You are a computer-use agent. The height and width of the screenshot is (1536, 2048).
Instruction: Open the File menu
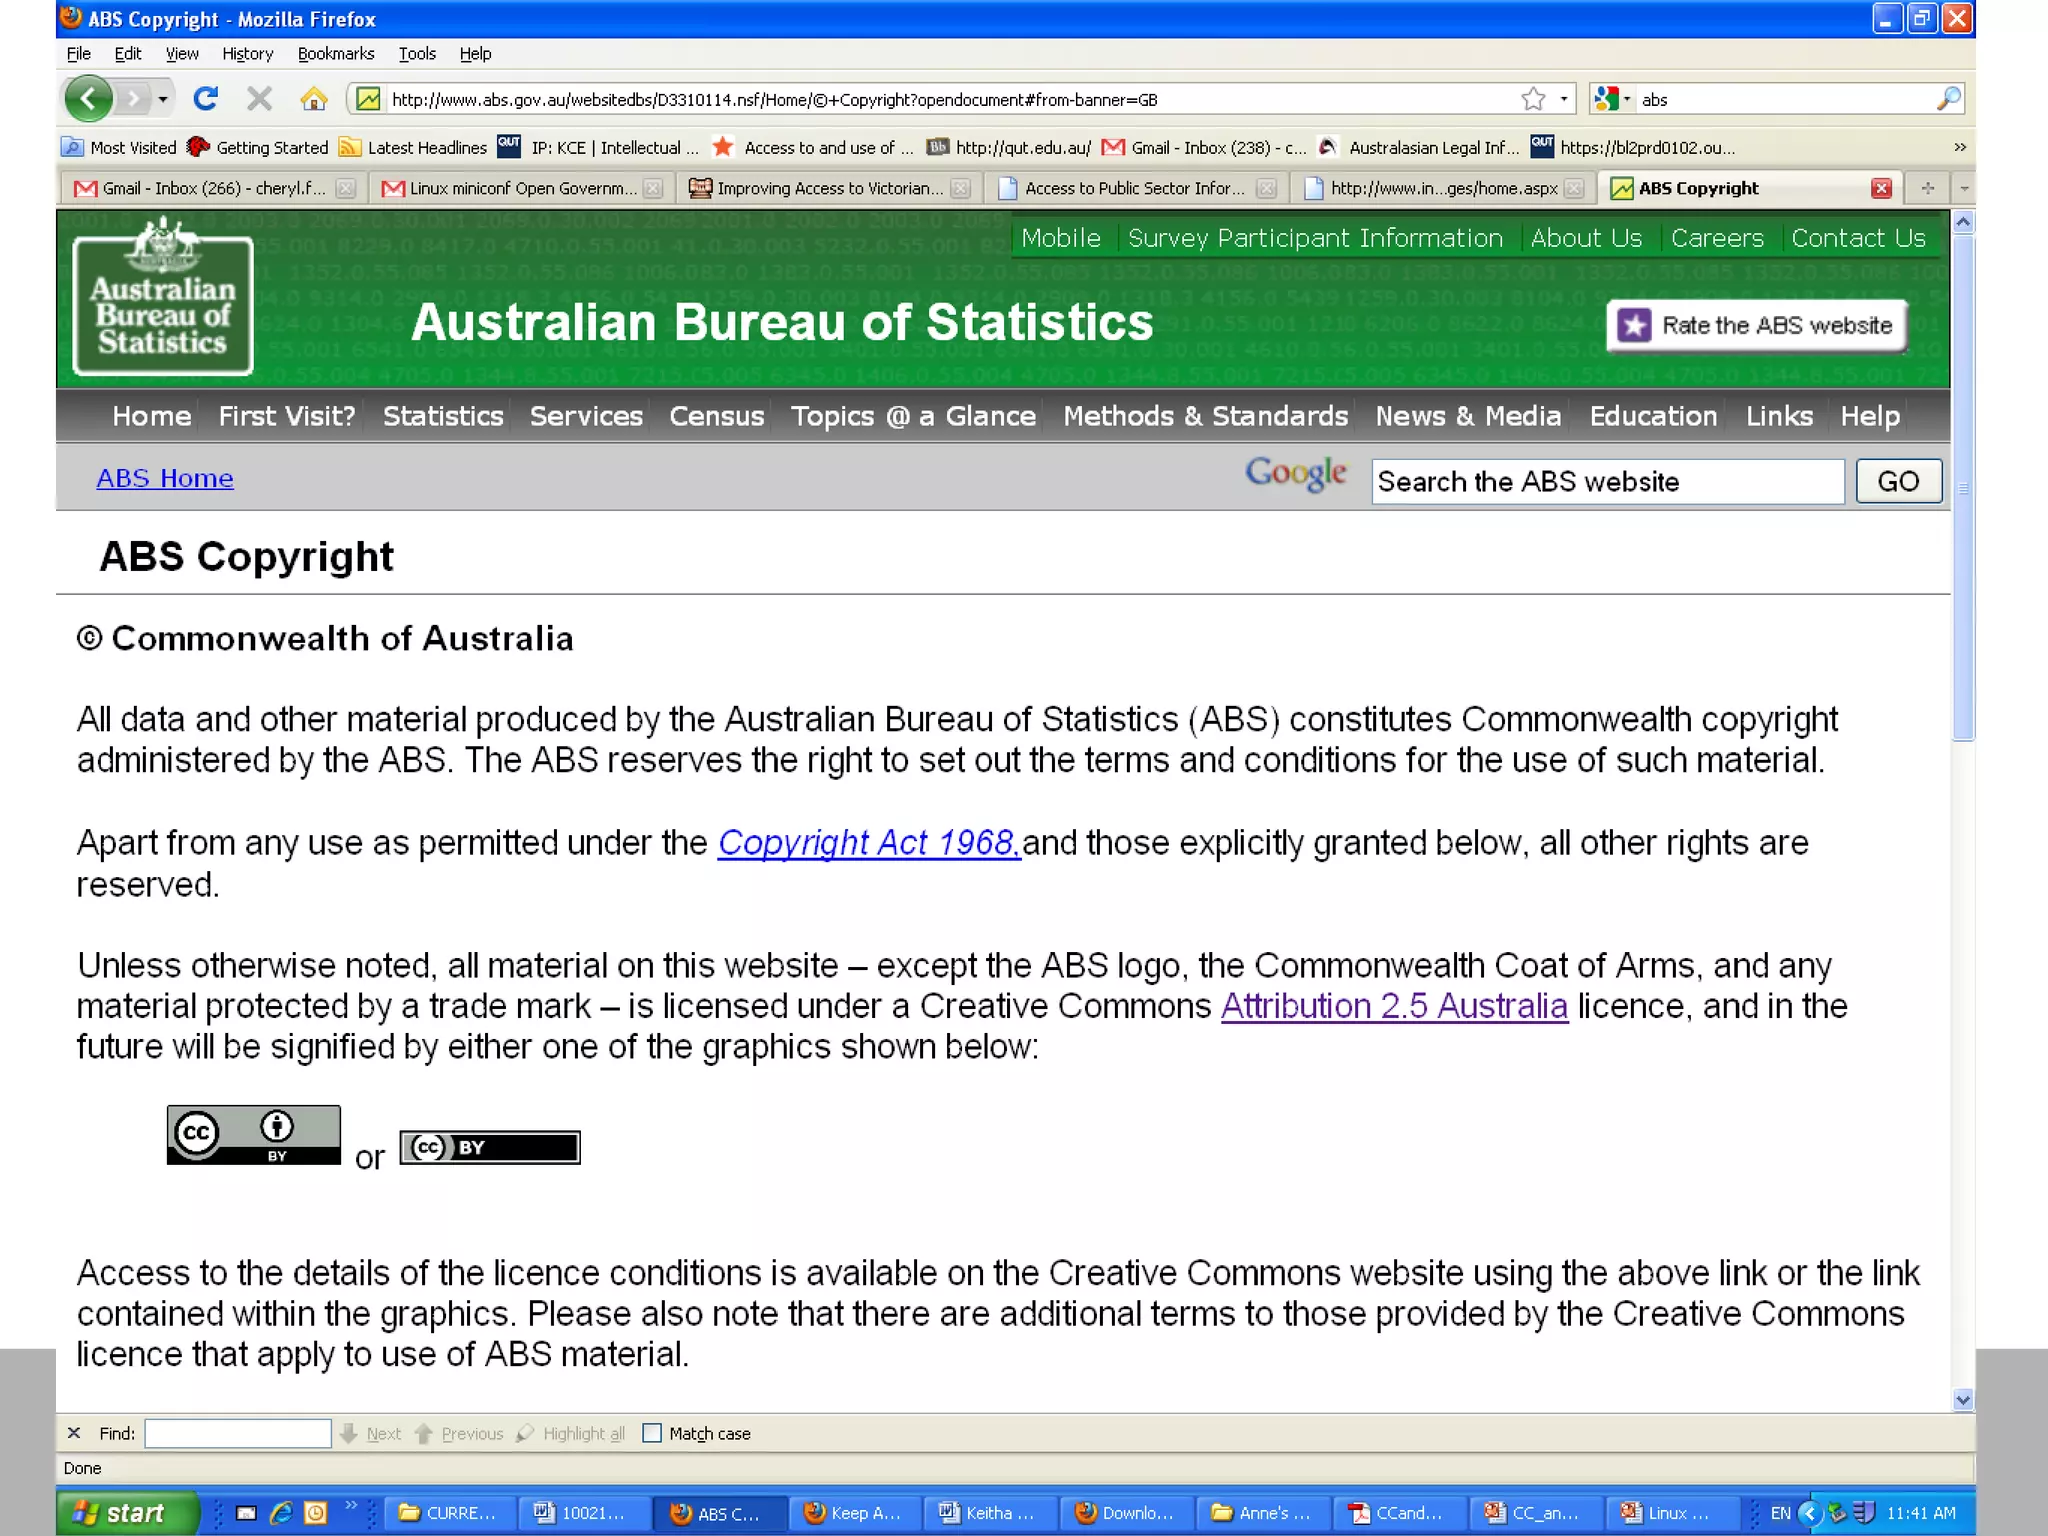(x=78, y=54)
